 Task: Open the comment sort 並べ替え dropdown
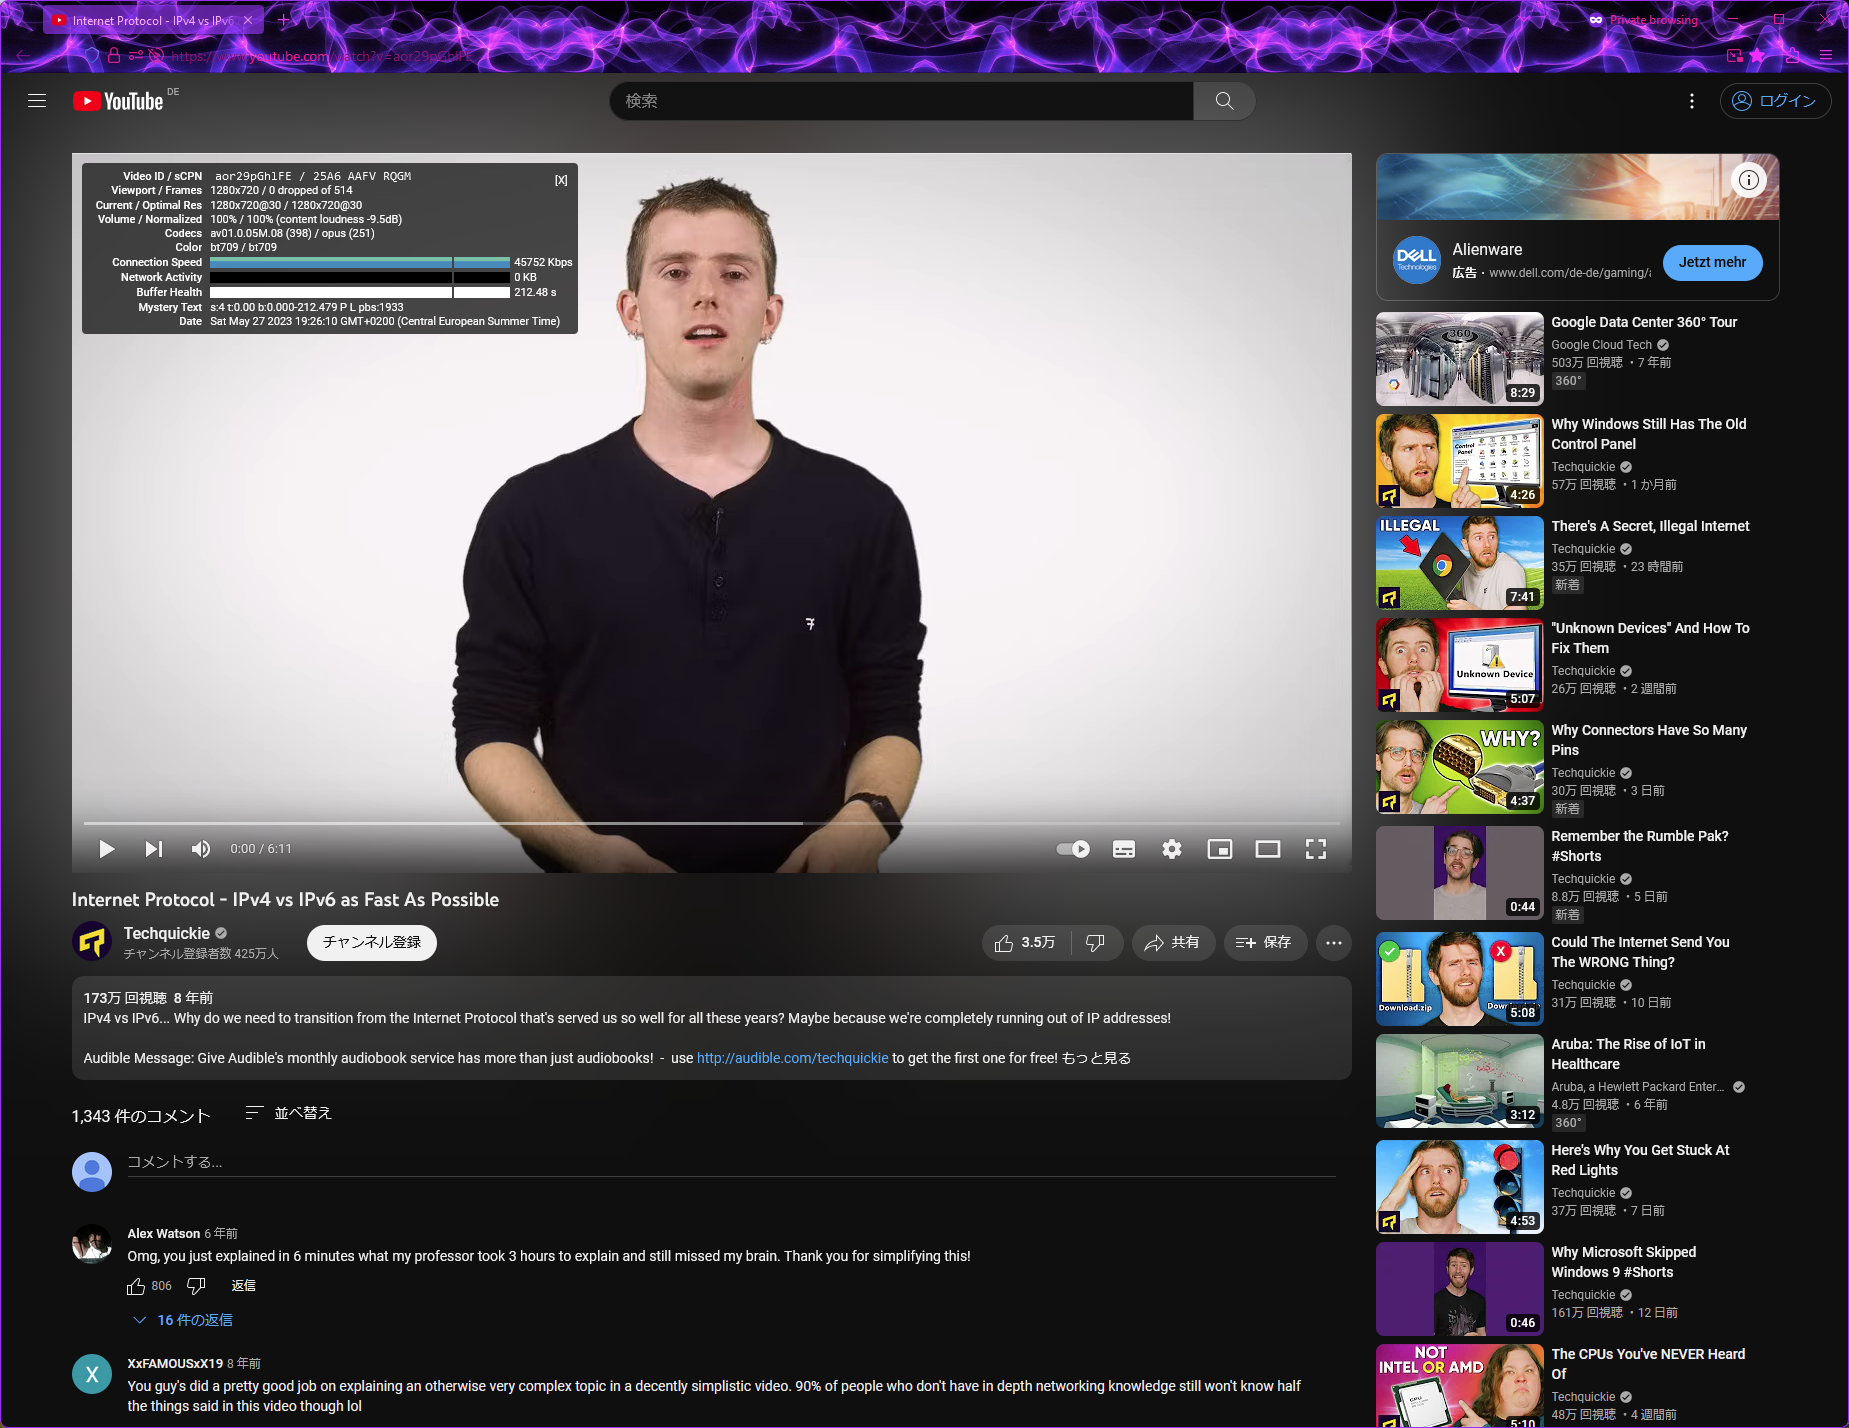point(288,1113)
